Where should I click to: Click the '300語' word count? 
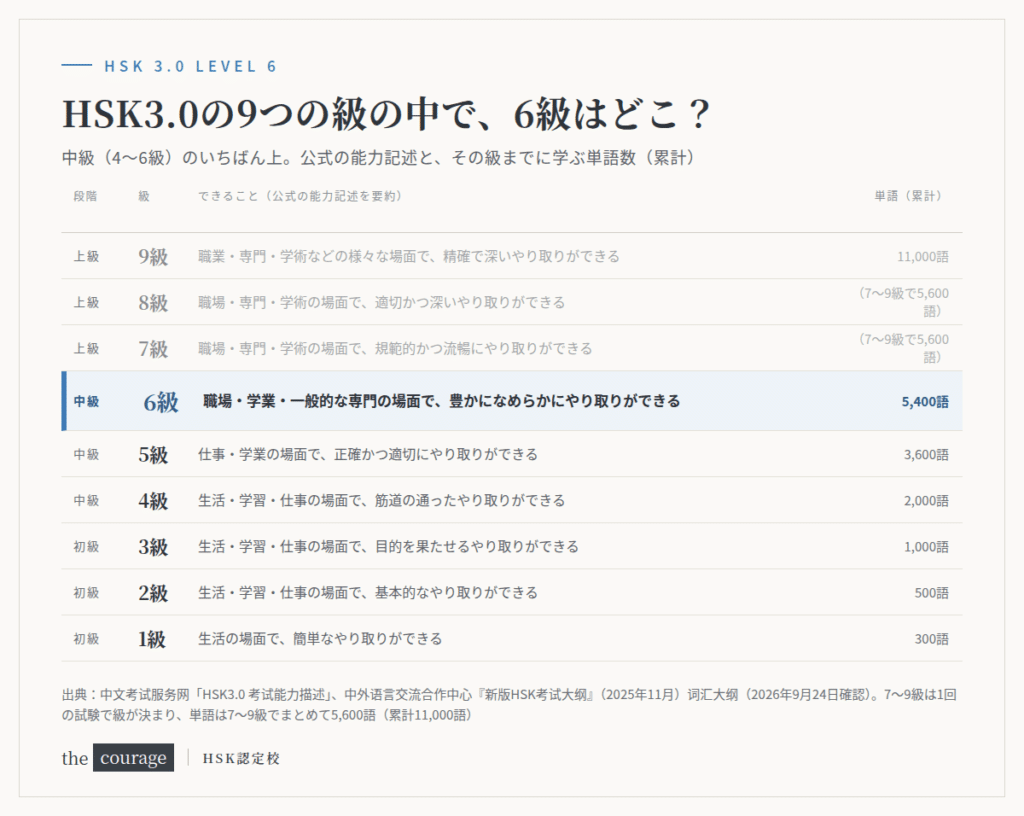931,640
